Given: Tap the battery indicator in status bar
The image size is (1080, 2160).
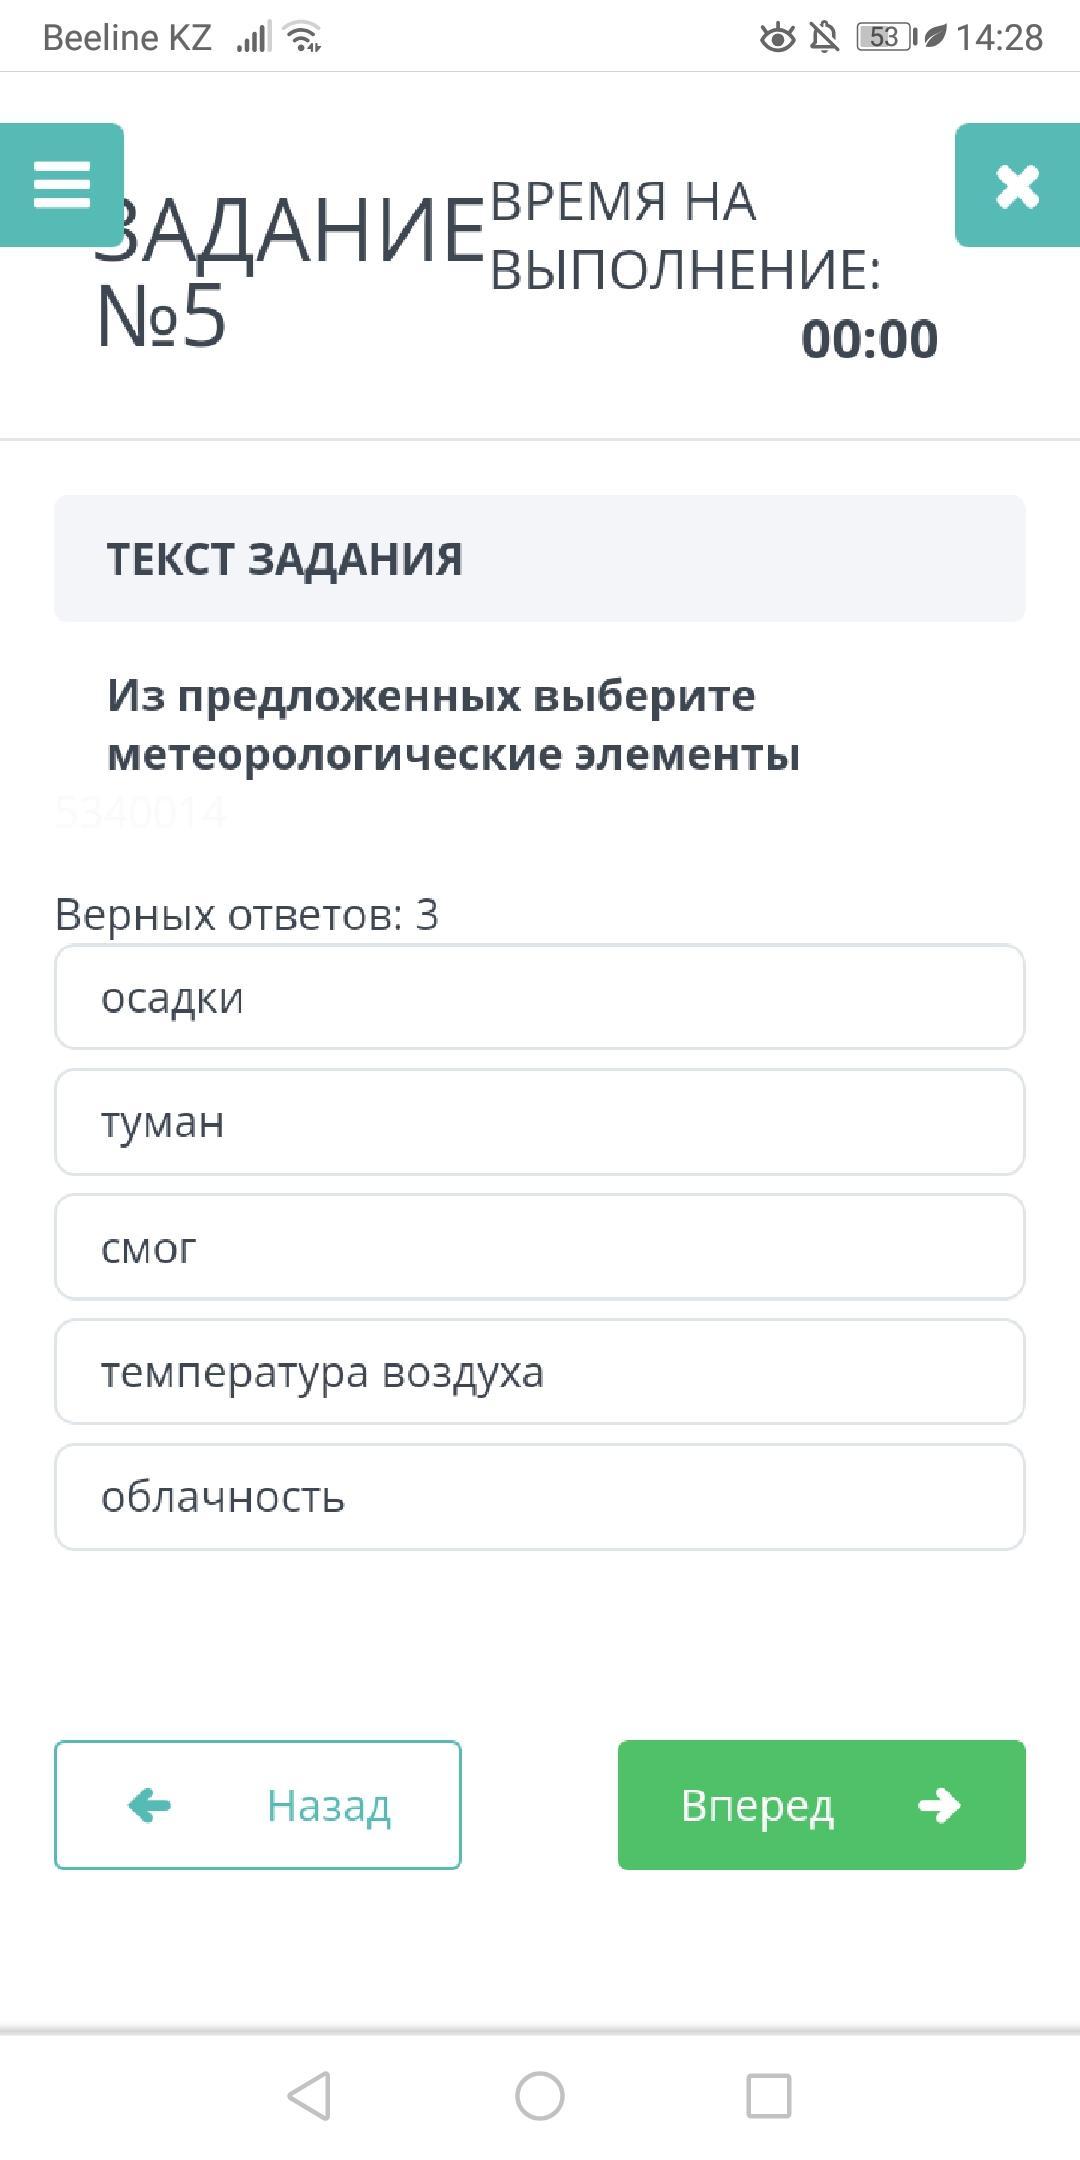Looking at the screenshot, I should 886,38.
